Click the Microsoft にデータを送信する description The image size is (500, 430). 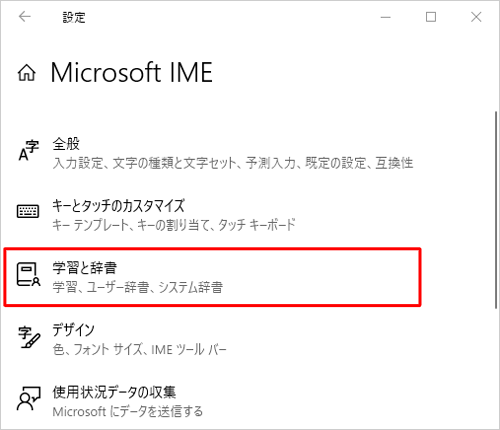[x=128, y=412]
